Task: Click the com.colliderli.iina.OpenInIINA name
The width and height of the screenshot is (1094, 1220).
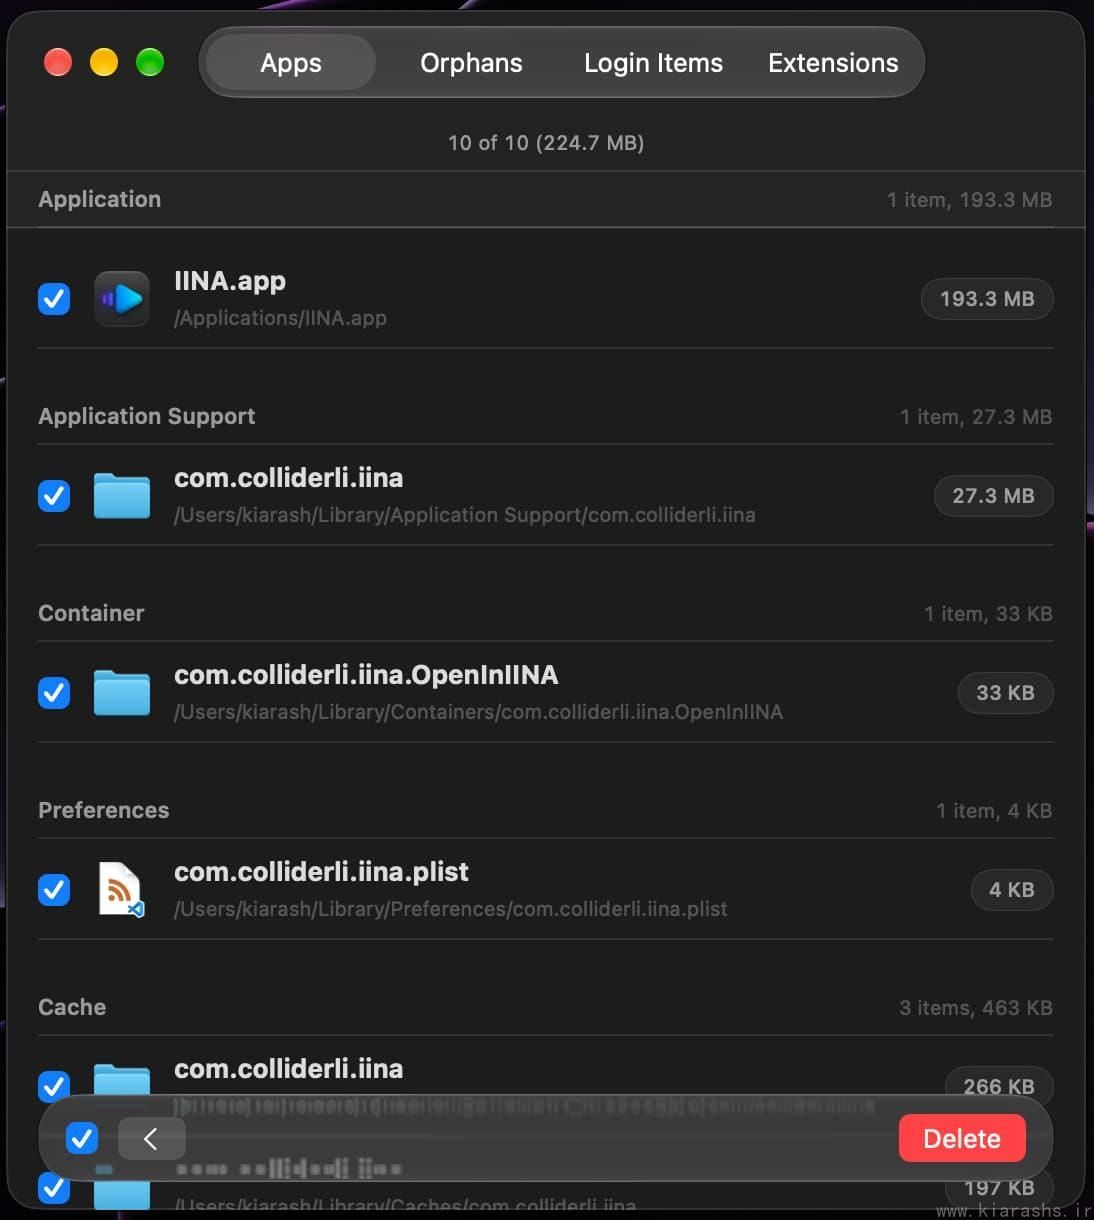Action: coord(366,675)
